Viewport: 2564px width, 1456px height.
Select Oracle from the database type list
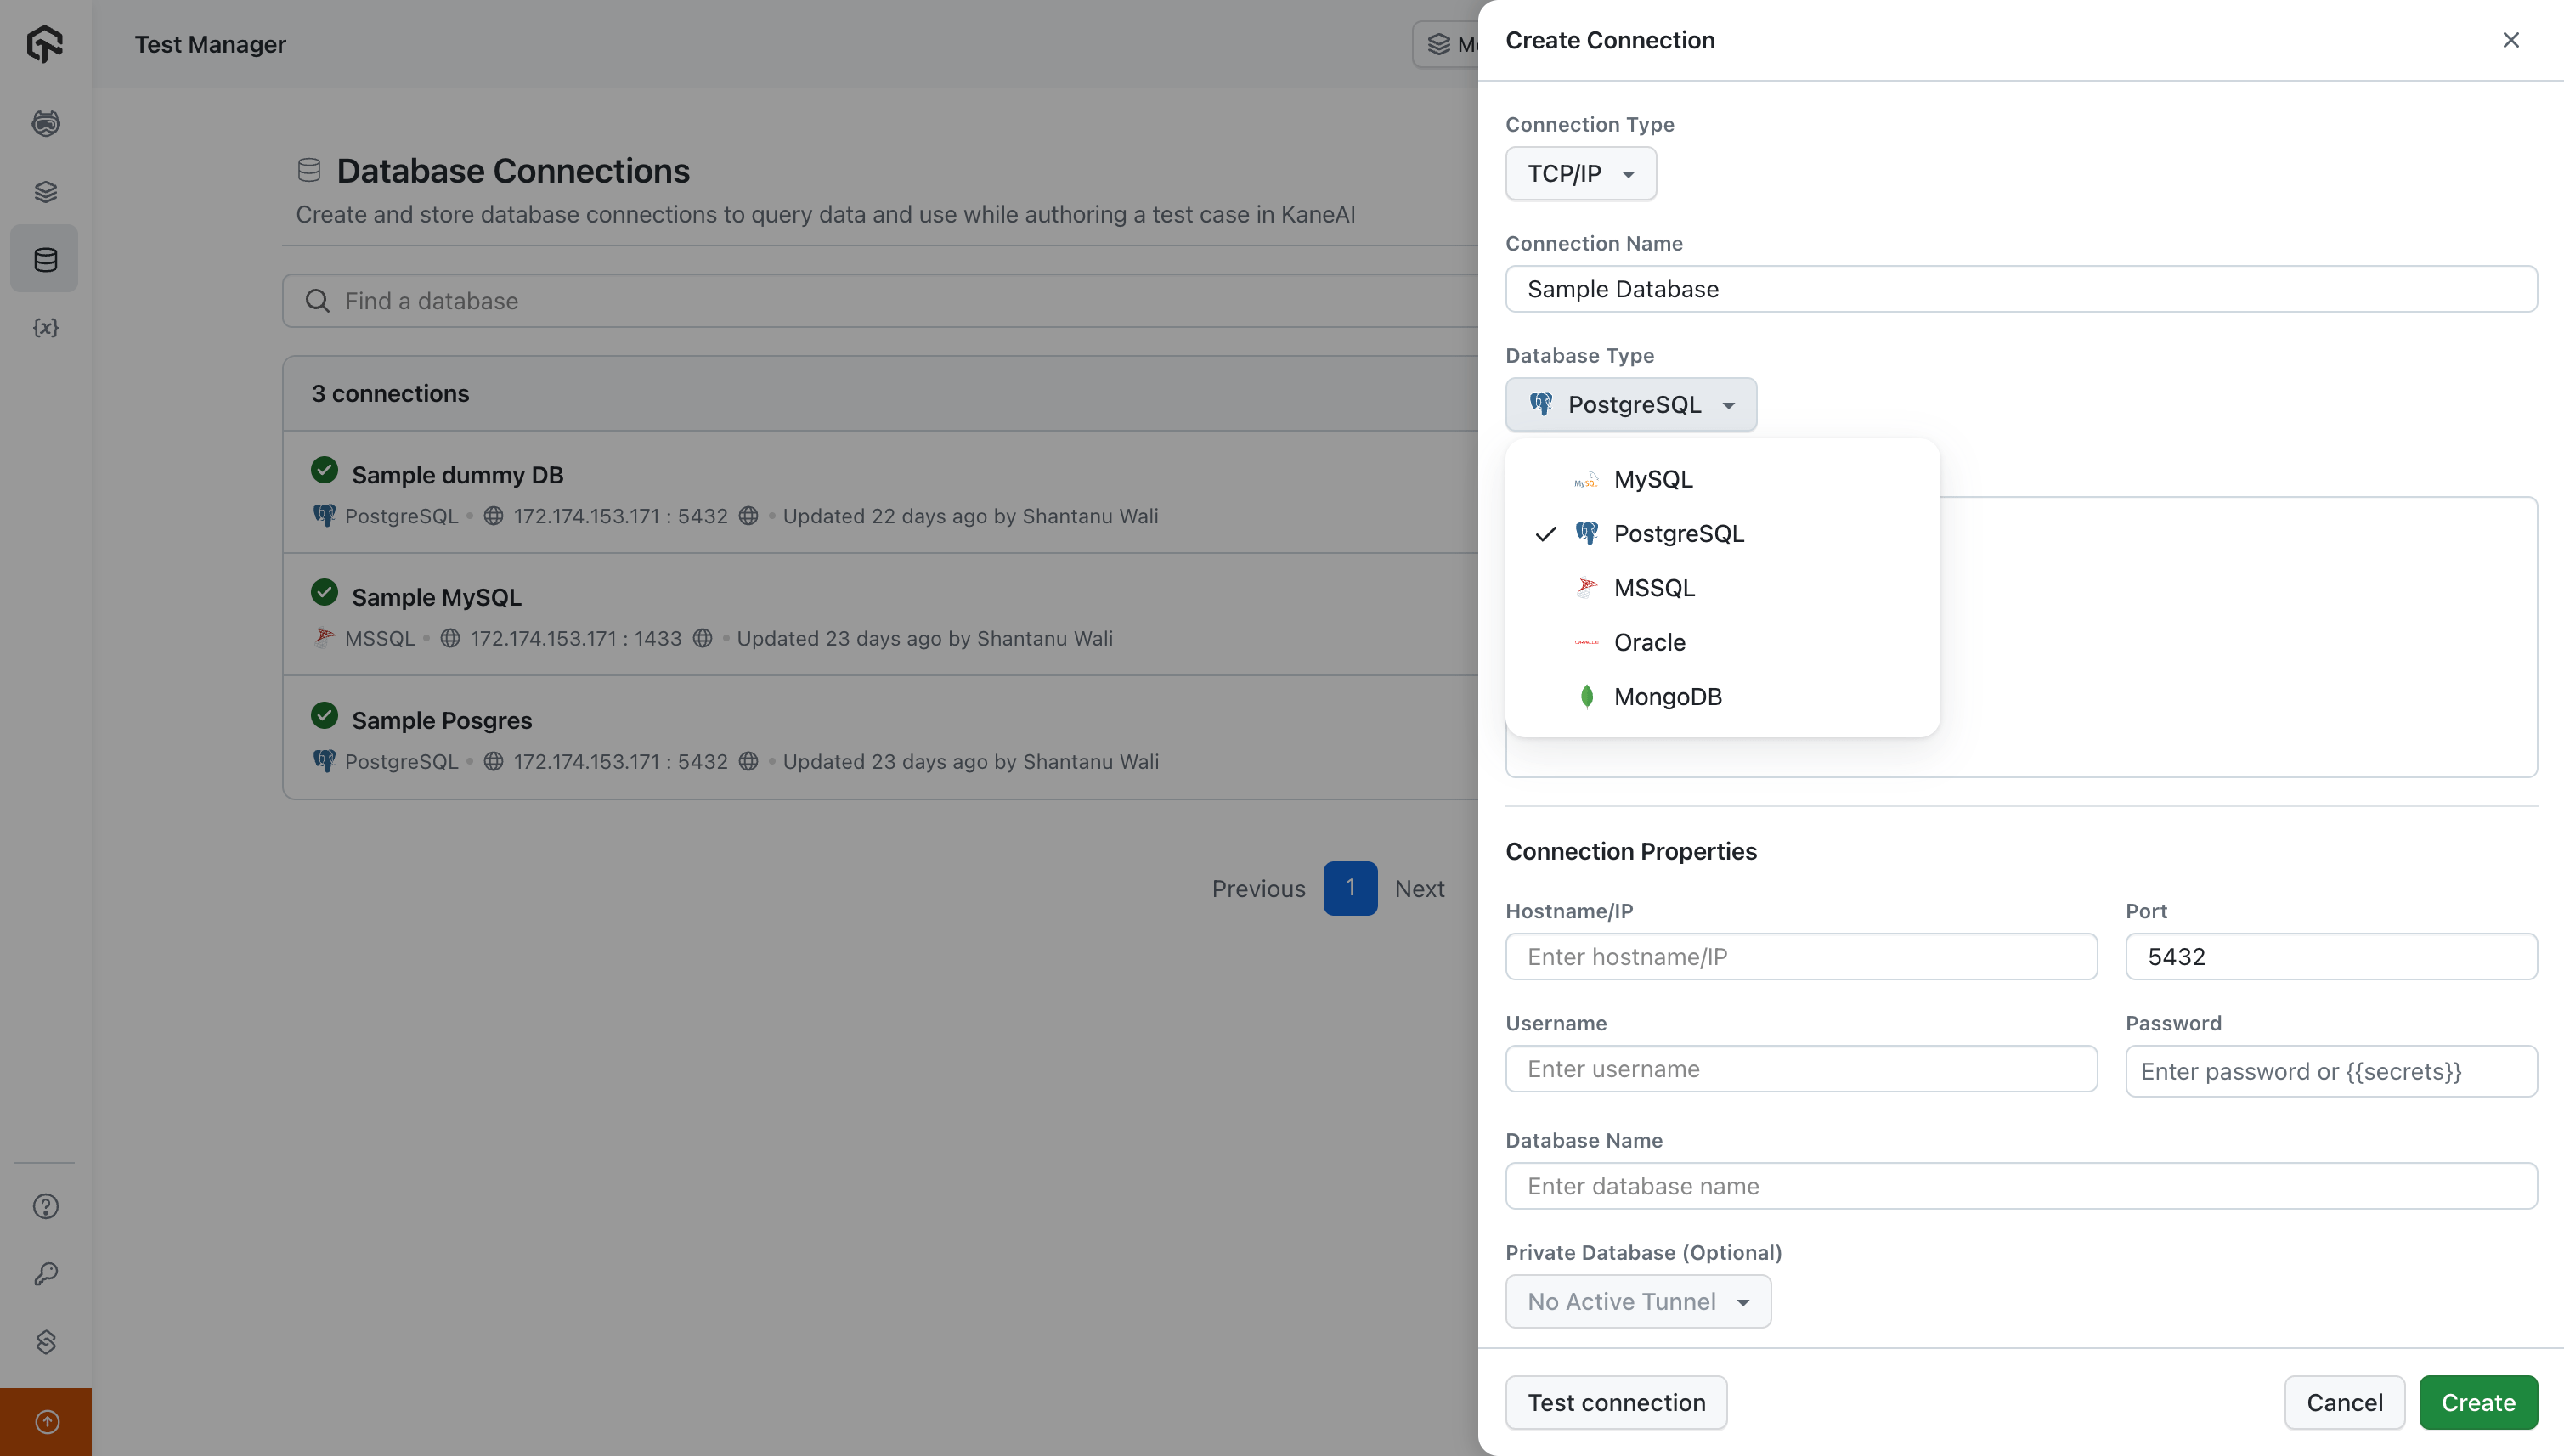click(1648, 642)
